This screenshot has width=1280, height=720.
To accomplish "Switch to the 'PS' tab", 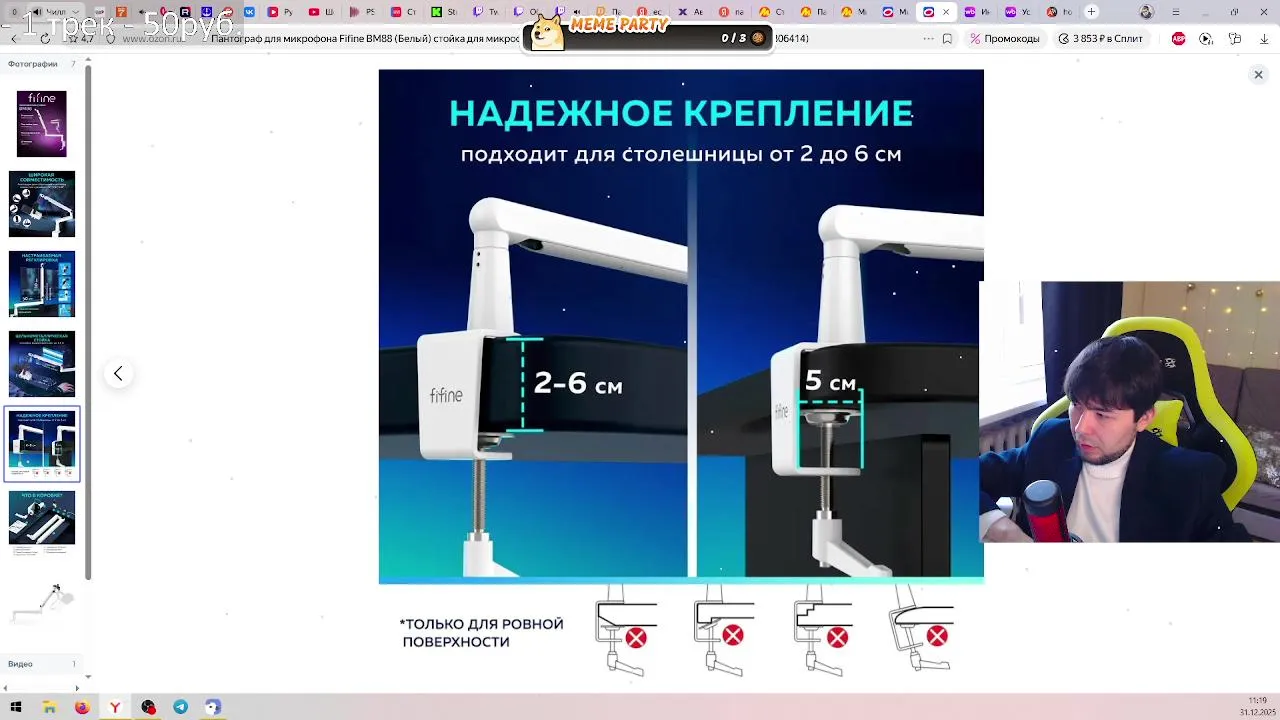I will 362,11.
